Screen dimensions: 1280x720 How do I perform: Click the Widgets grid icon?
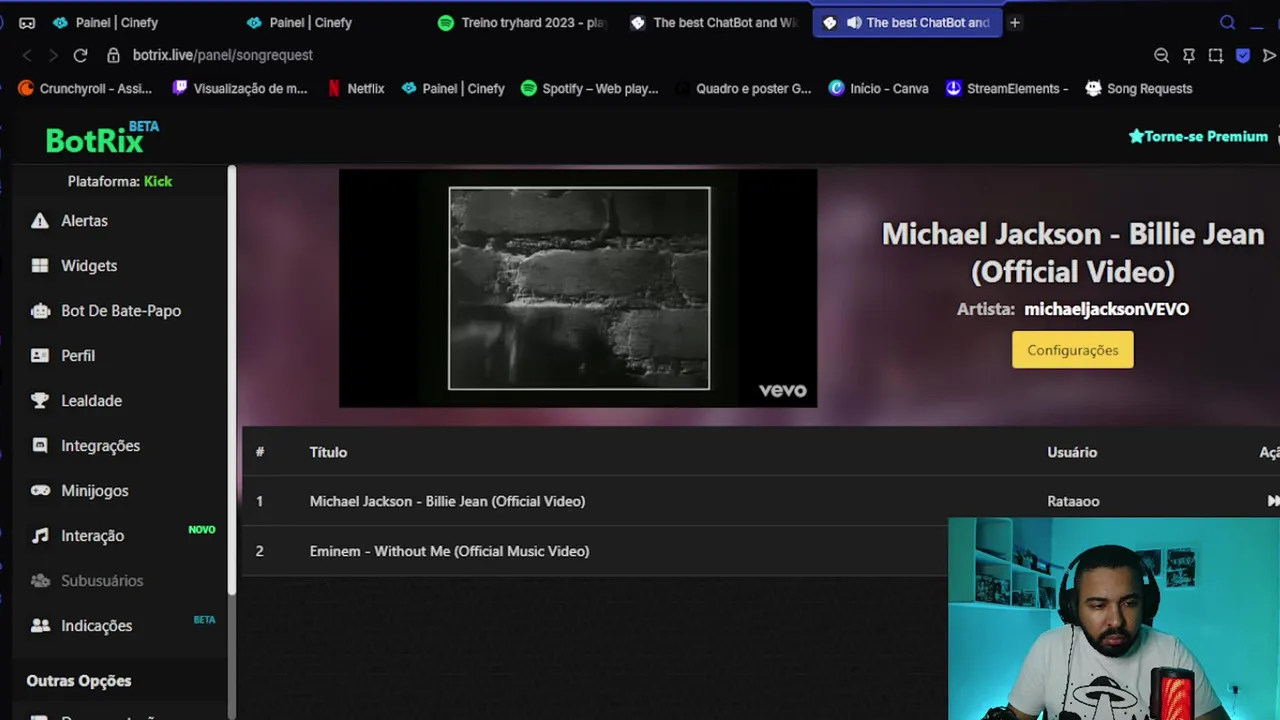40,266
